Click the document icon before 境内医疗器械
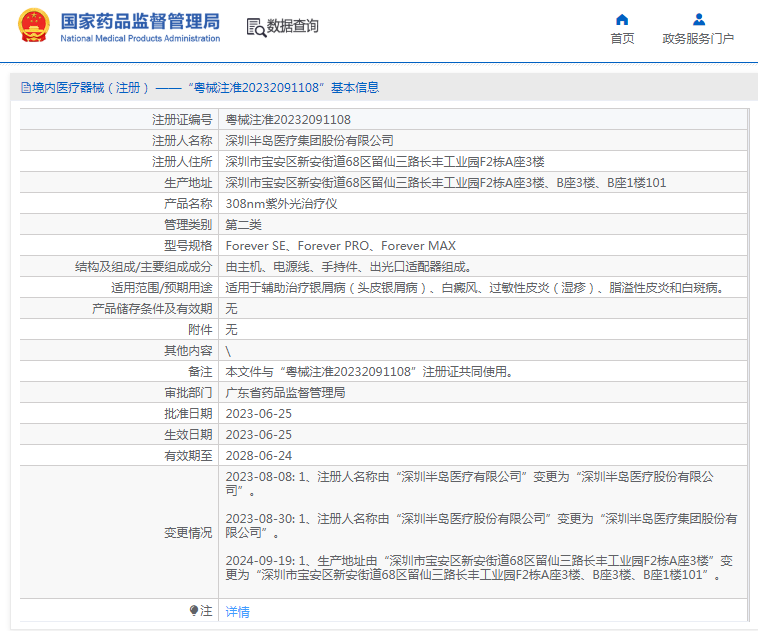Viewport: 758px width, 631px height. click(x=26, y=88)
